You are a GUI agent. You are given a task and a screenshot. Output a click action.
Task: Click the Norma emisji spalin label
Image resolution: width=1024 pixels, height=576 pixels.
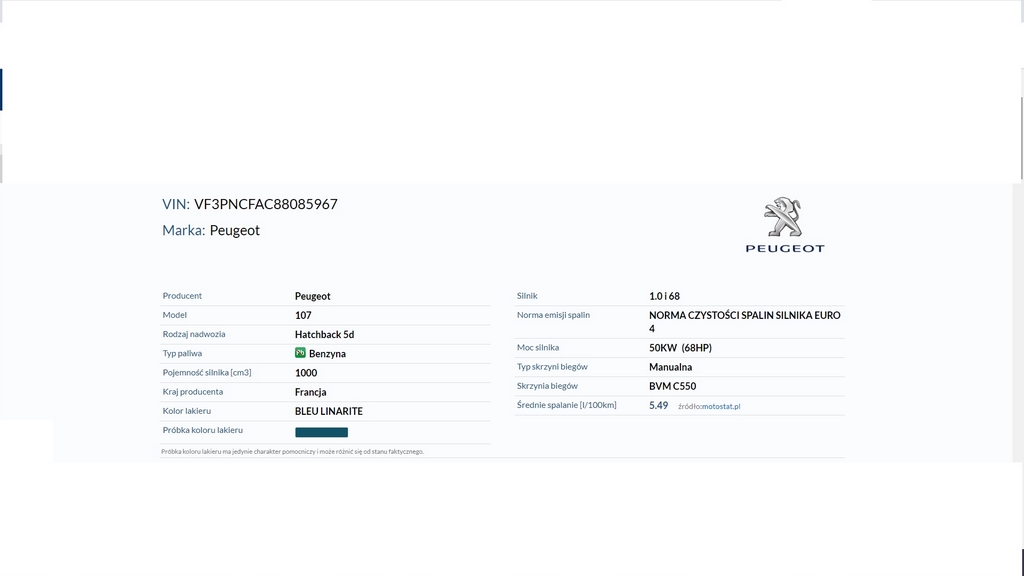553,315
